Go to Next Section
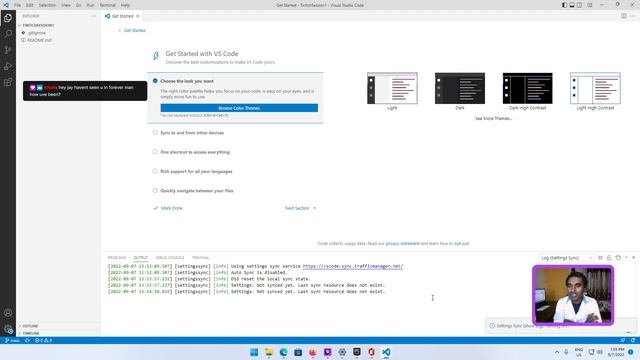Viewport: 640px width, 360px height. point(300,208)
